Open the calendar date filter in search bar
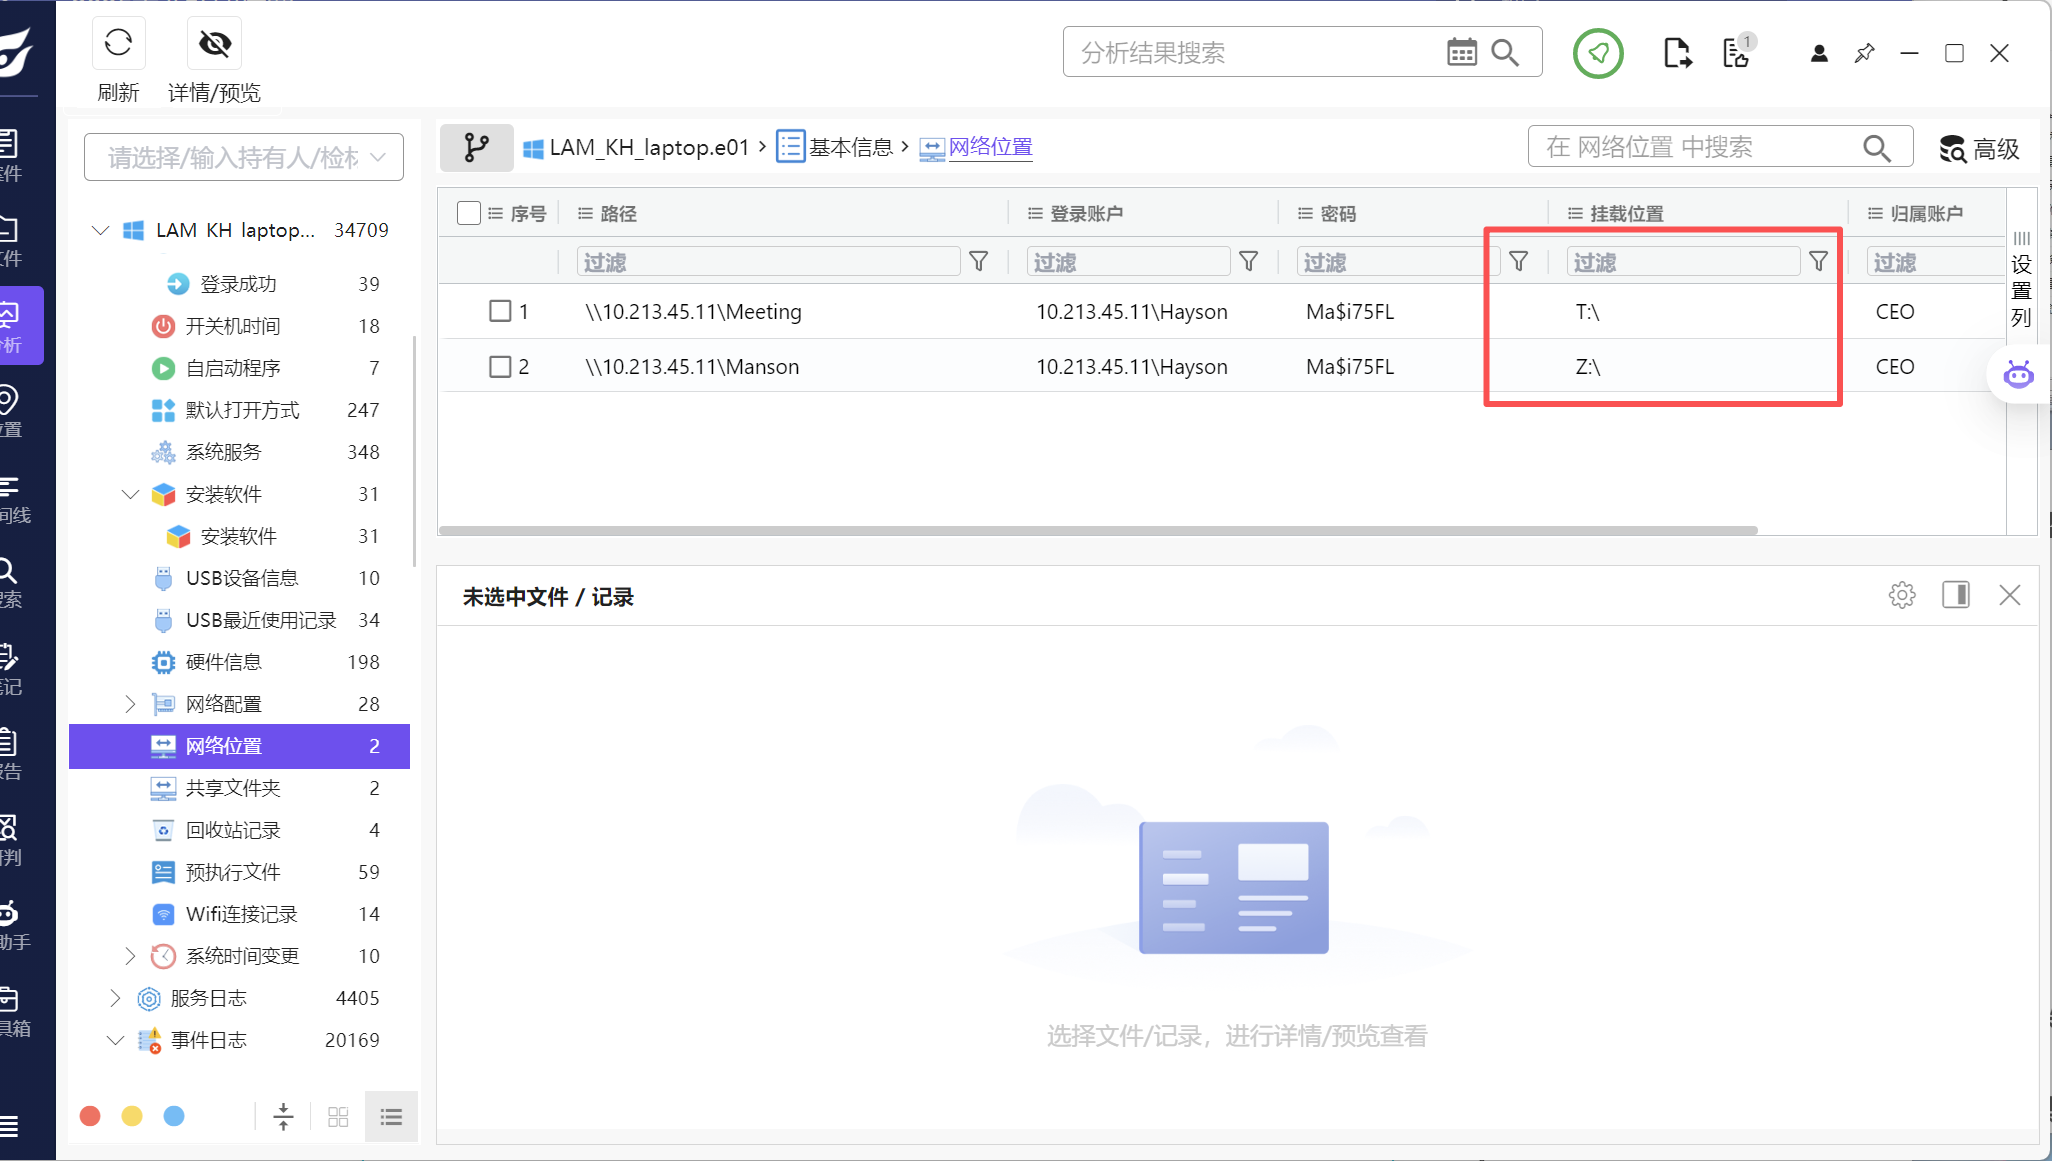This screenshot has height=1161, width=2052. pos(1461,52)
